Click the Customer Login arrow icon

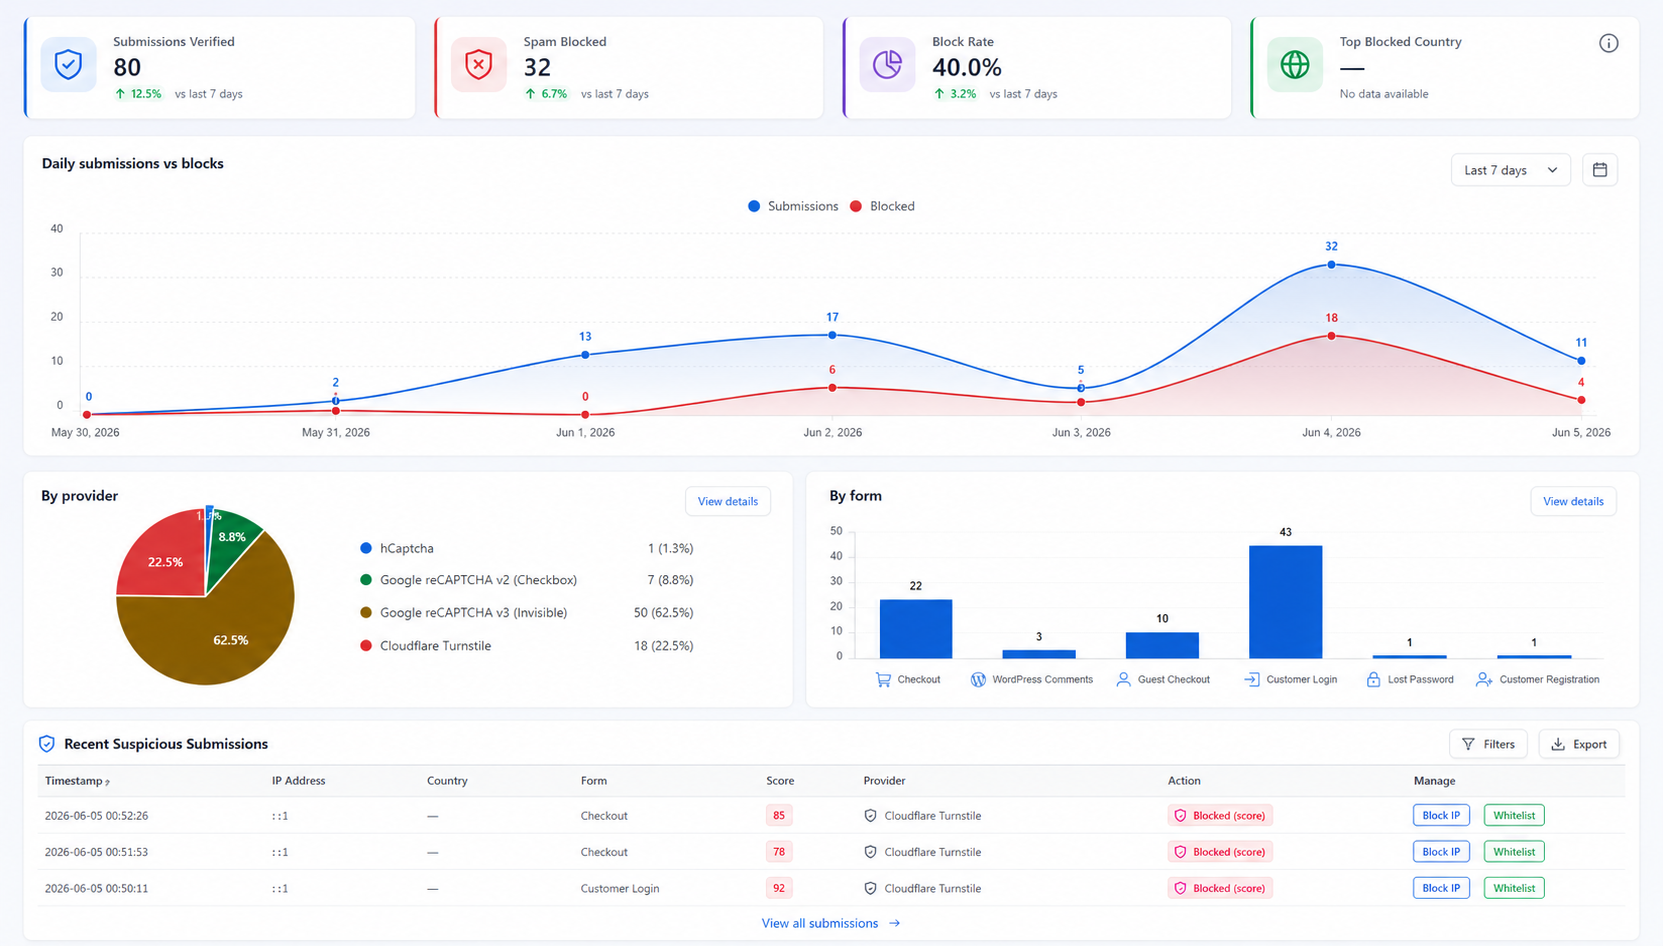[1252, 680]
